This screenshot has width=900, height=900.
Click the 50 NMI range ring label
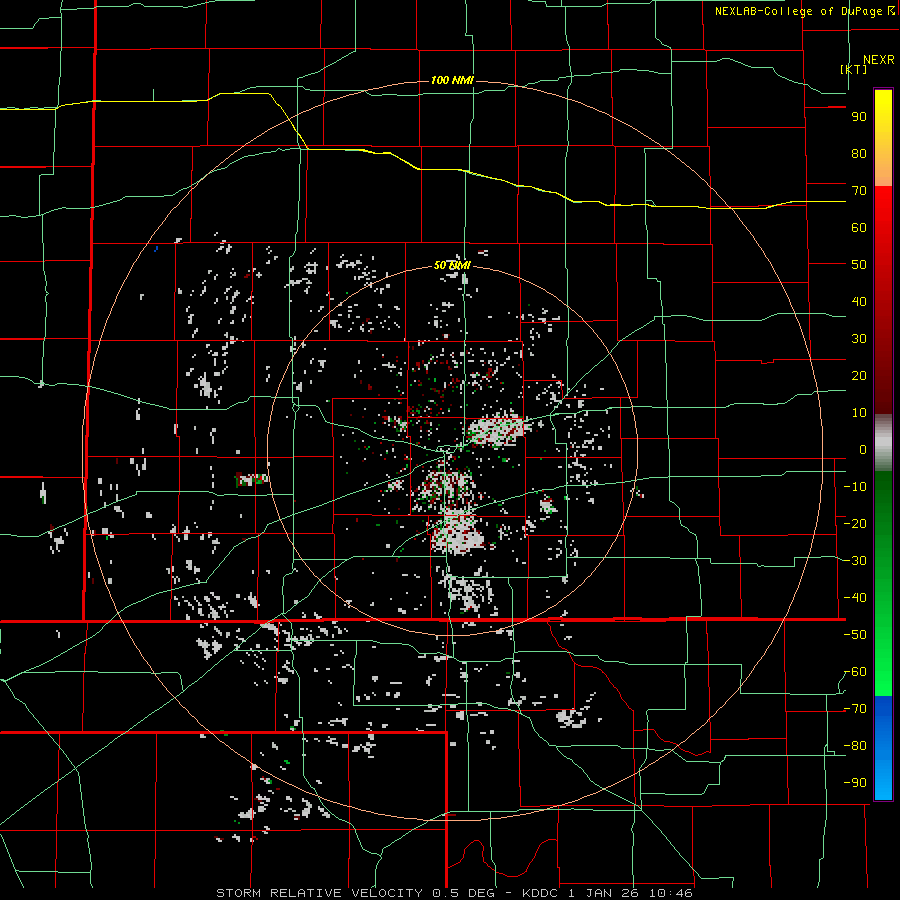[x=452, y=265]
